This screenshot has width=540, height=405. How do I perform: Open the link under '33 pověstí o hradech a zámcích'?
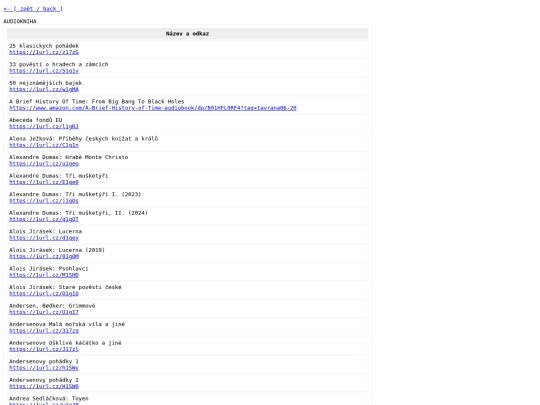click(44, 71)
